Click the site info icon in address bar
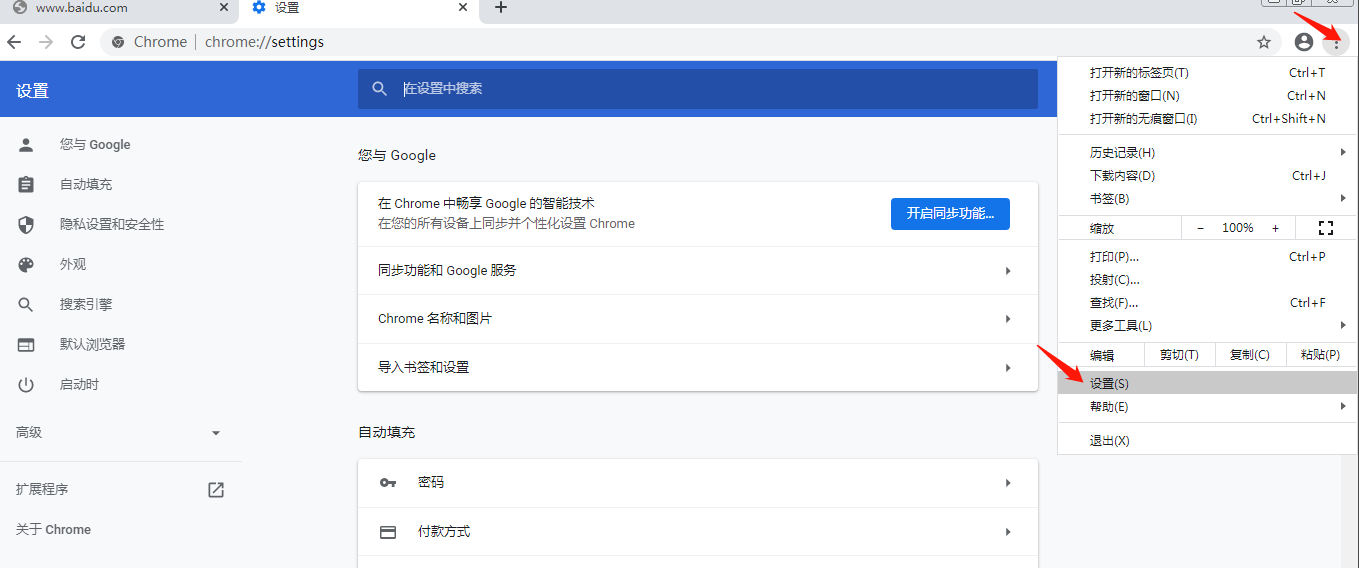Image resolution: width=1359 pixels, height=568 pixels. click(118, 42)
